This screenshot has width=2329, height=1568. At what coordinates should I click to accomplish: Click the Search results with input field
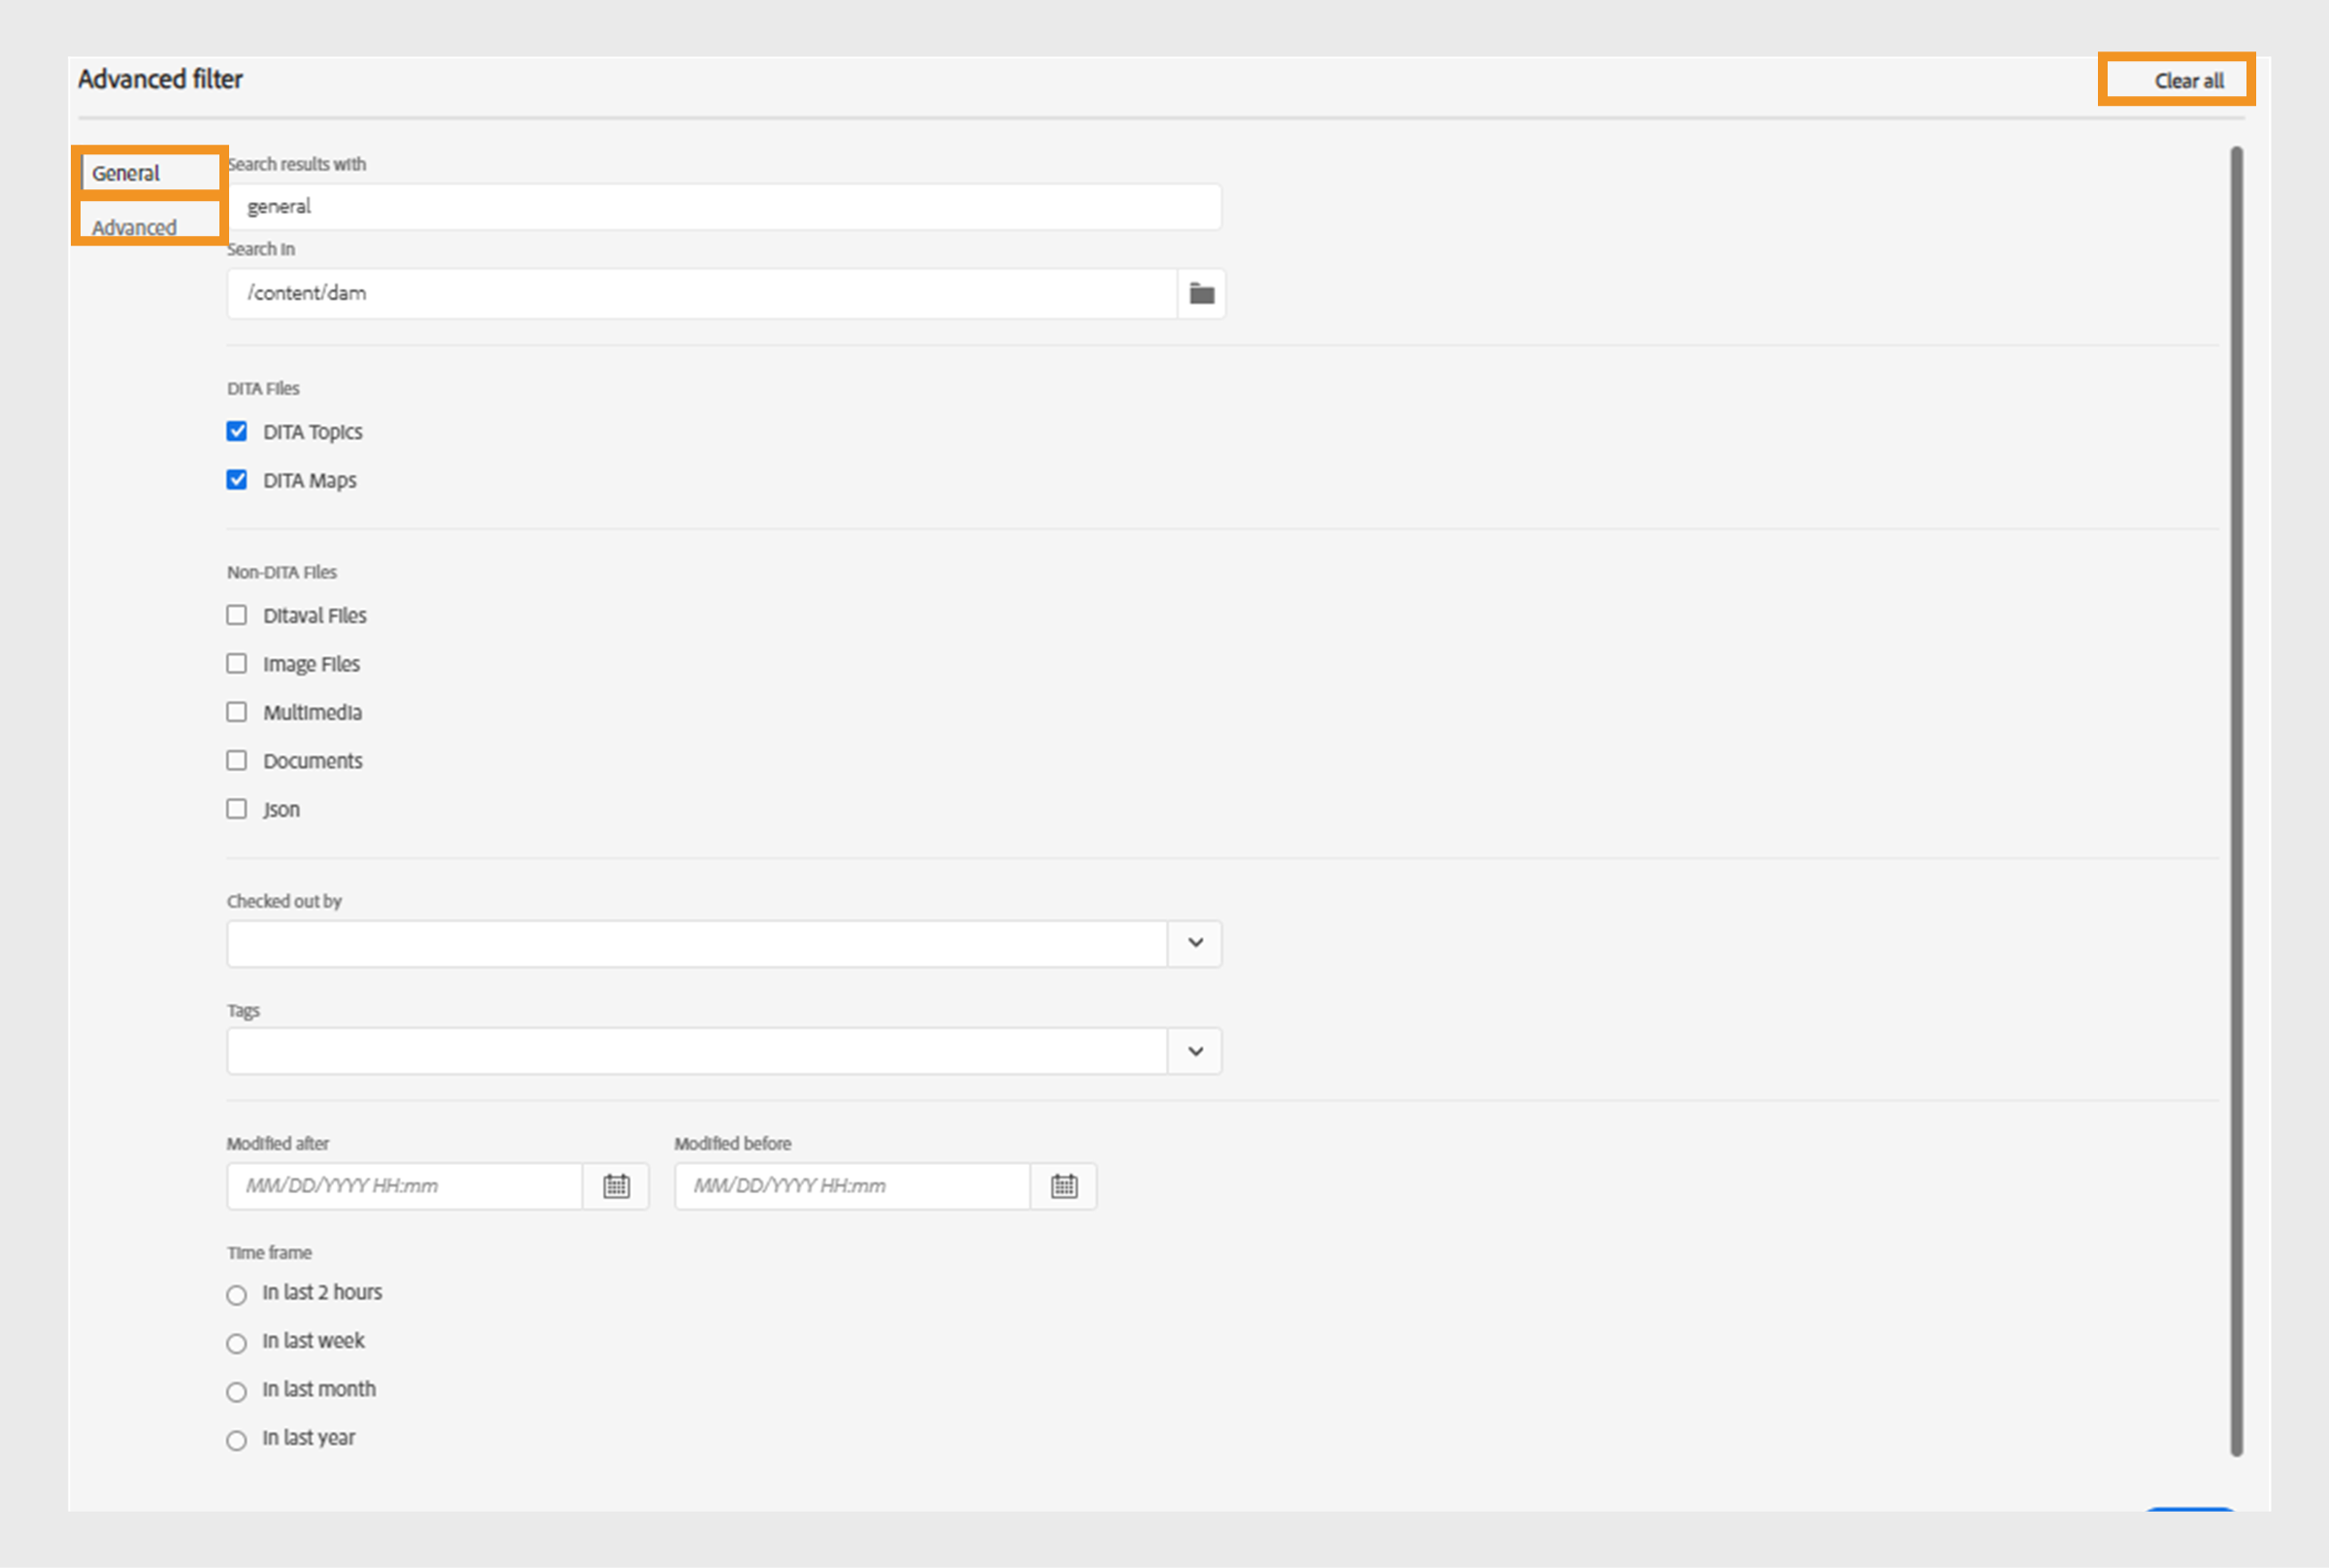pos(724,207)
